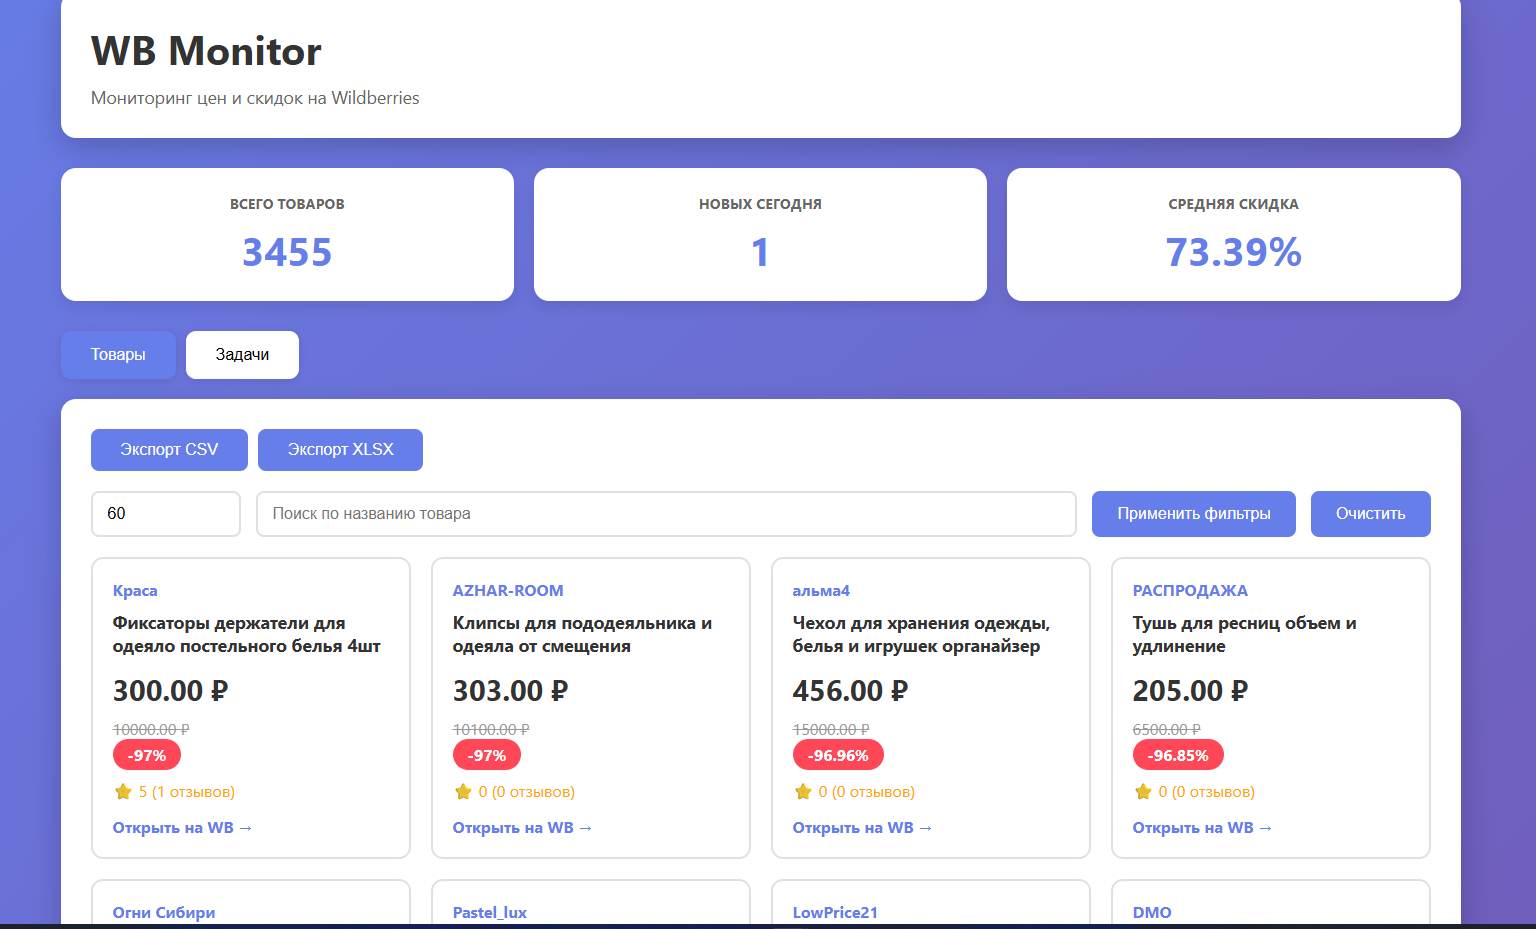Click the title Клипсы для пододеяльника
1536x929 pixels.
(583, 635)
